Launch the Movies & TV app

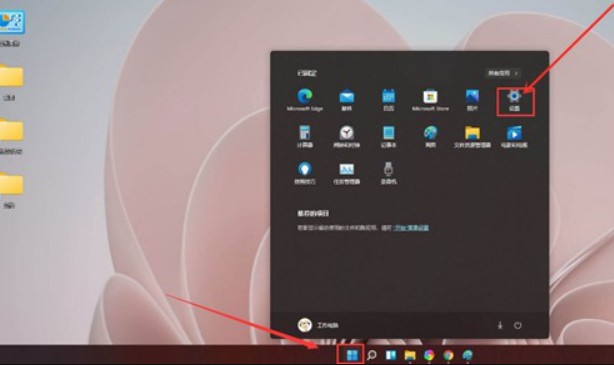(514, 137)
